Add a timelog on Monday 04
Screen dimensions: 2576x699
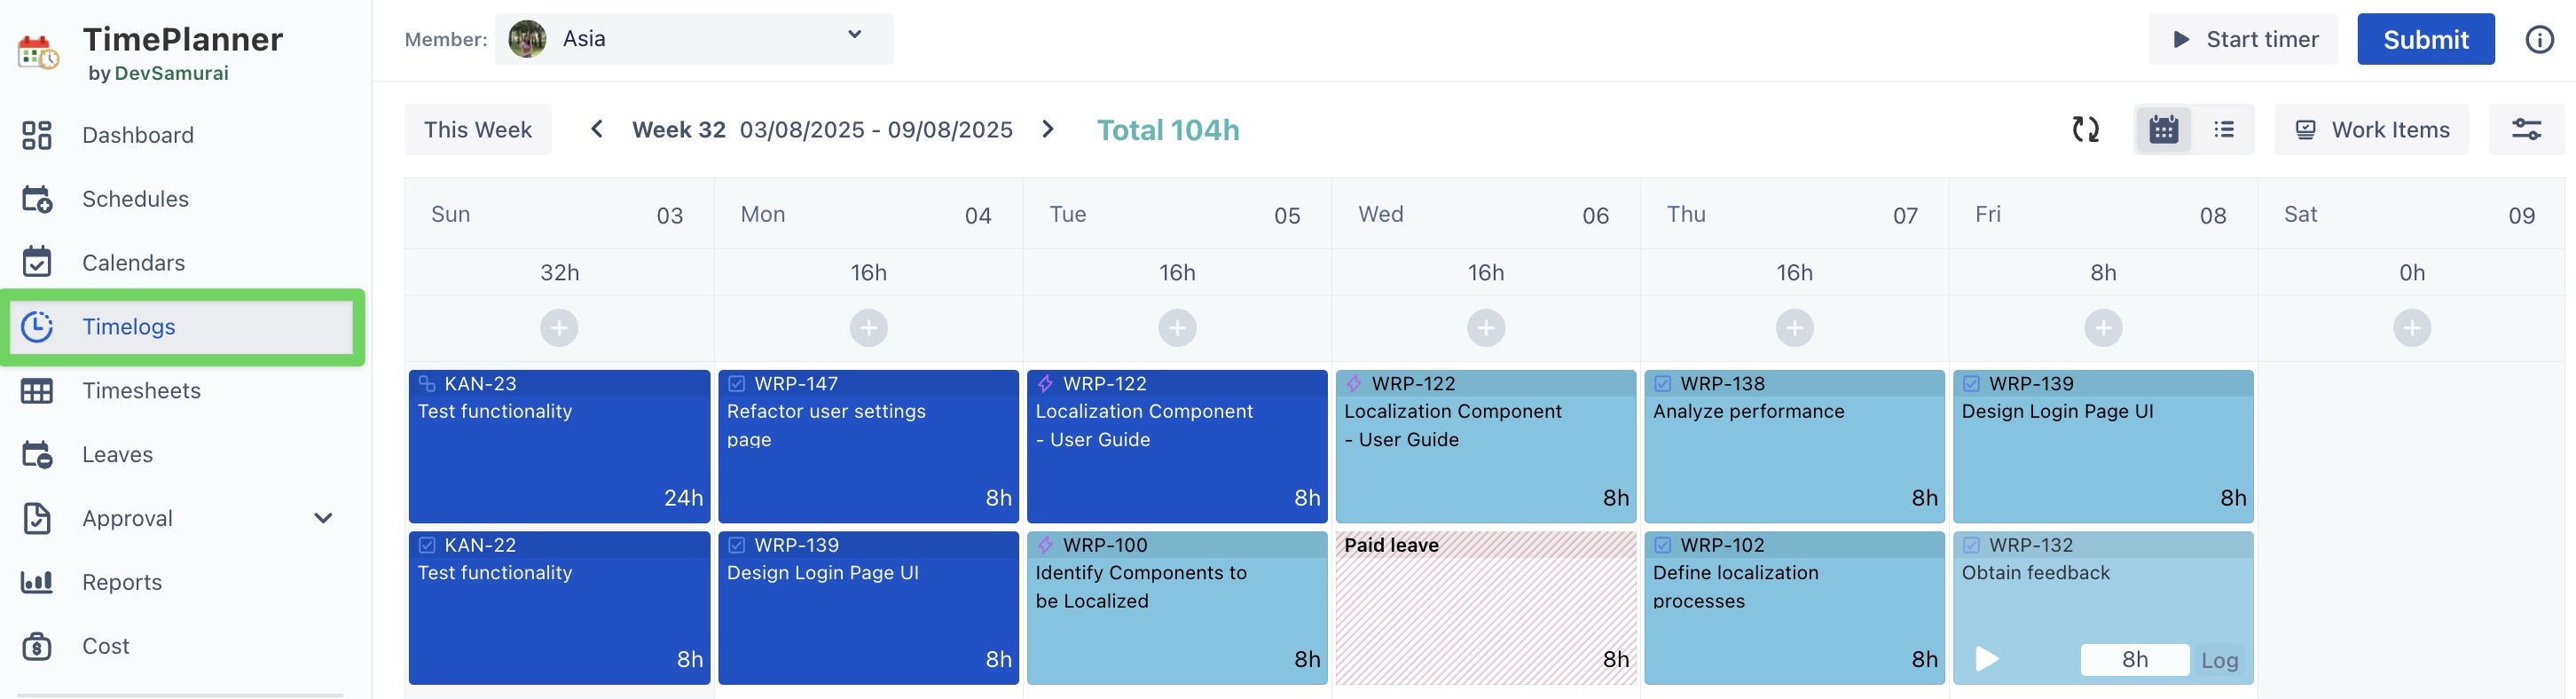[868, 328]
